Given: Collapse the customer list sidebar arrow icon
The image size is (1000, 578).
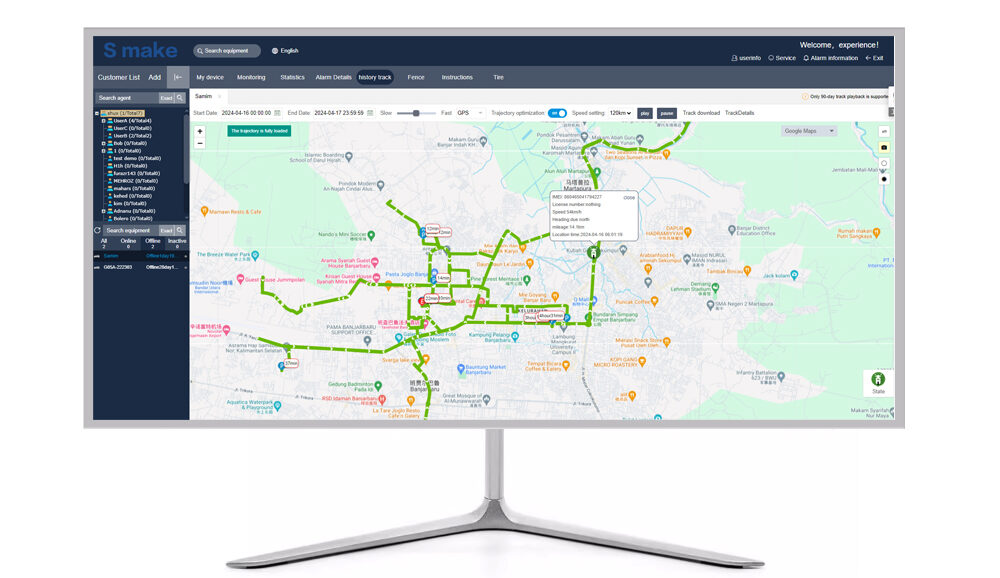Looking at the screenshot, I should tap(178, 77).
